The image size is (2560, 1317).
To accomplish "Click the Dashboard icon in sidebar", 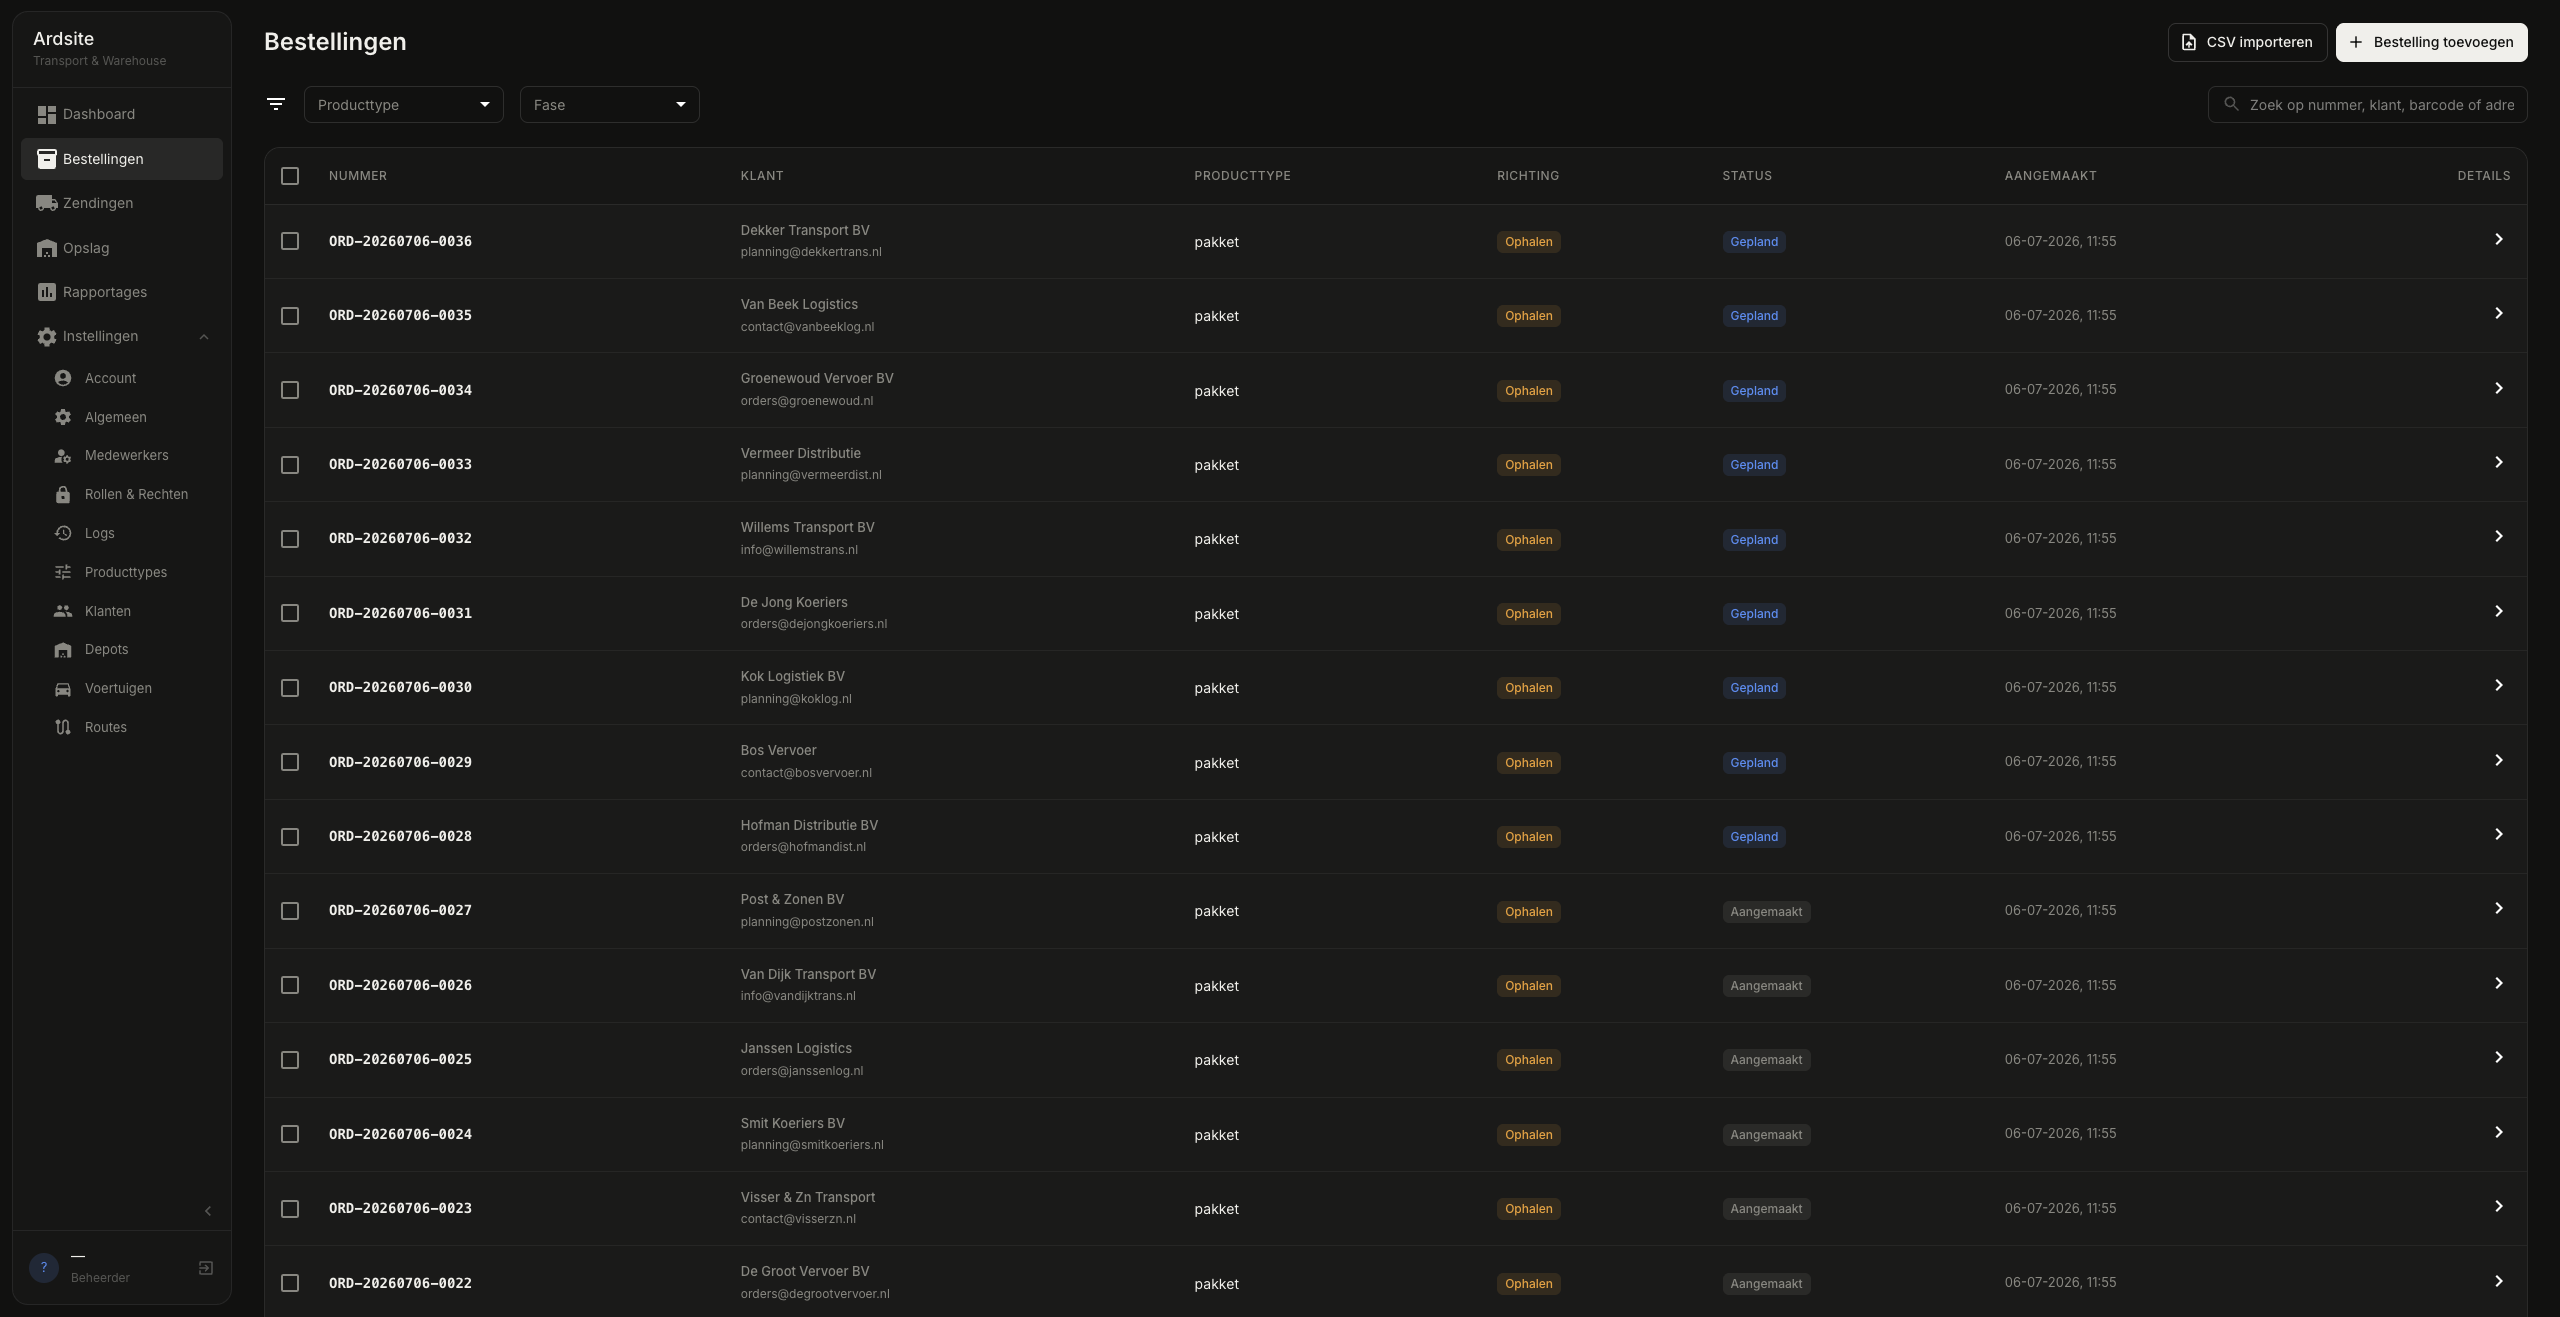I will point(46,115).
